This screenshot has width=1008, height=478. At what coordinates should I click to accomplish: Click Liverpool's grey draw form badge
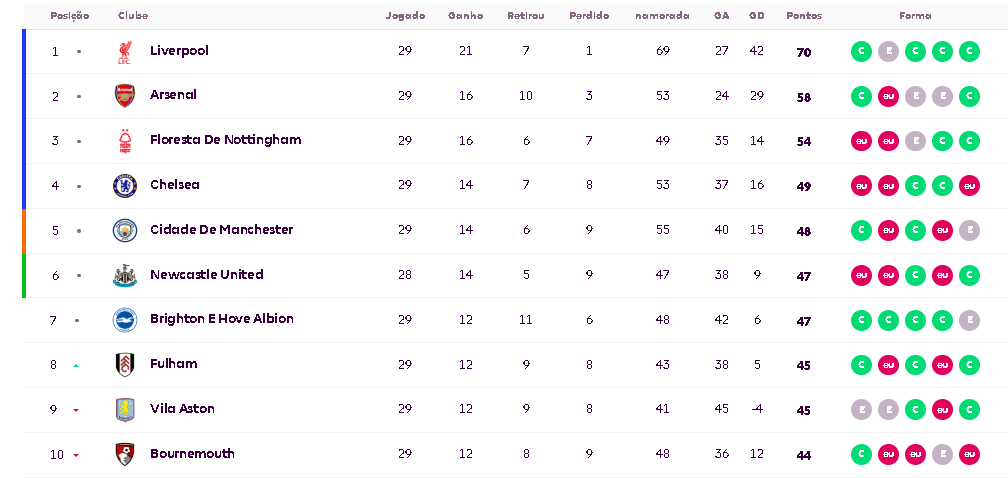888,52
